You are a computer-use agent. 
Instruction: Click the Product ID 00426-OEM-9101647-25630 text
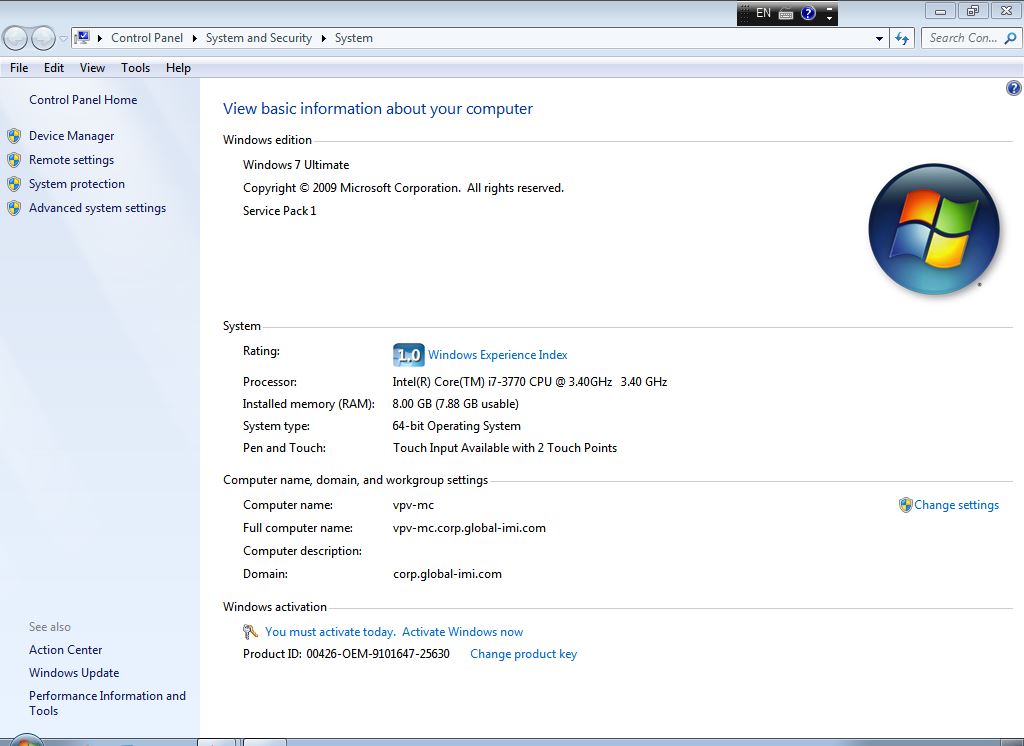point(346,654)
